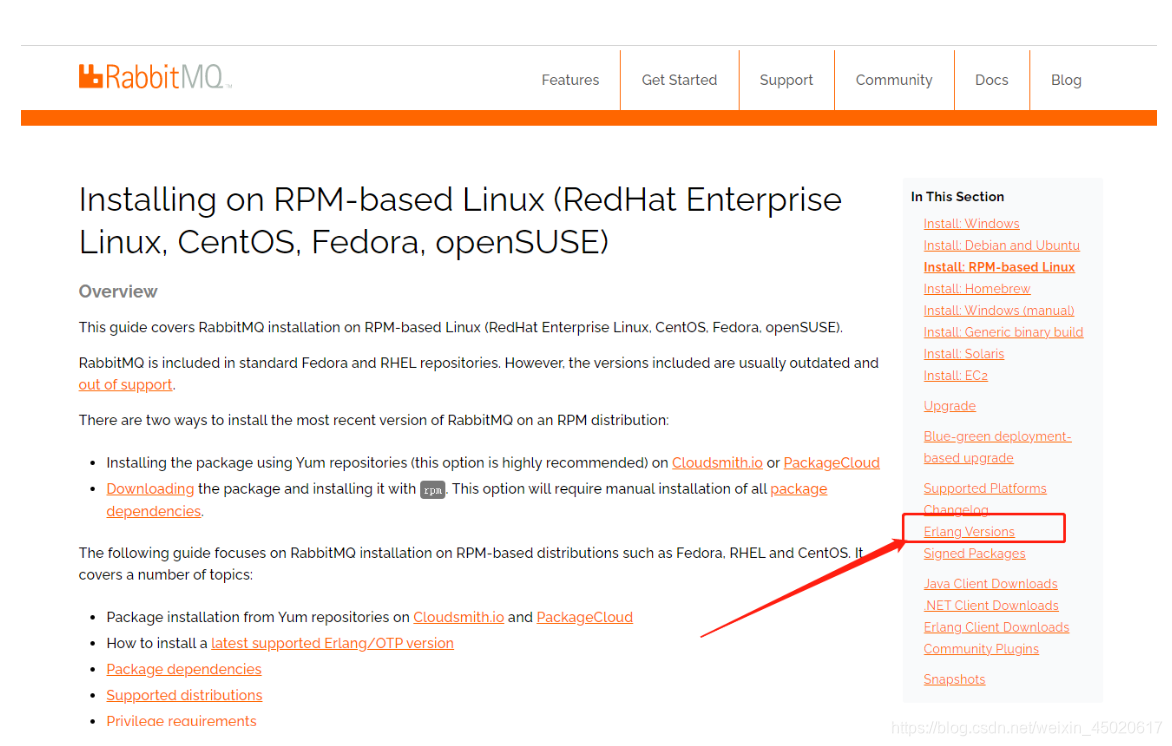Follow the 'out of support' link
The width and height of the screenshot is (1172, 746).
coord(125,384)
